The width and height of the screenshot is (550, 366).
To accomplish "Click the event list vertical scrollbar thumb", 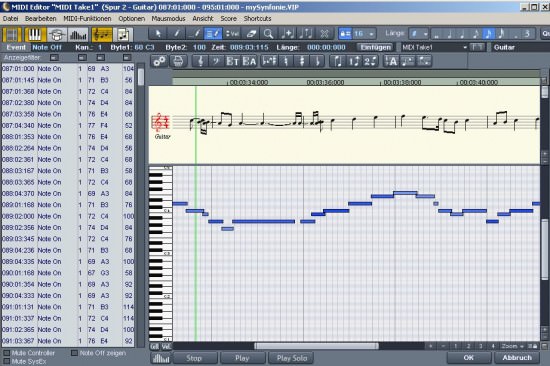I will coord(141,77).
